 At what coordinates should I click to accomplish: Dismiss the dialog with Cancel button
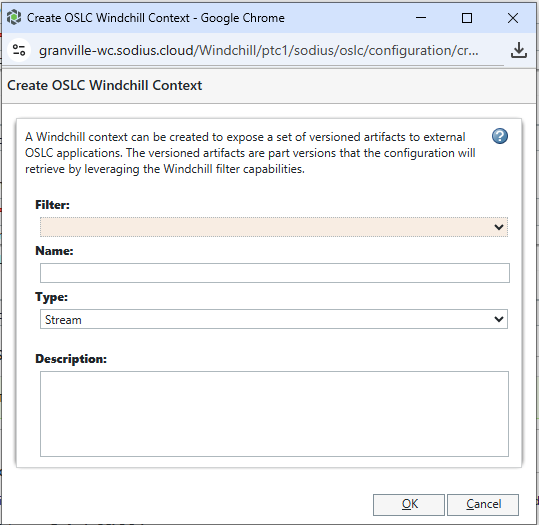point(483,505)
